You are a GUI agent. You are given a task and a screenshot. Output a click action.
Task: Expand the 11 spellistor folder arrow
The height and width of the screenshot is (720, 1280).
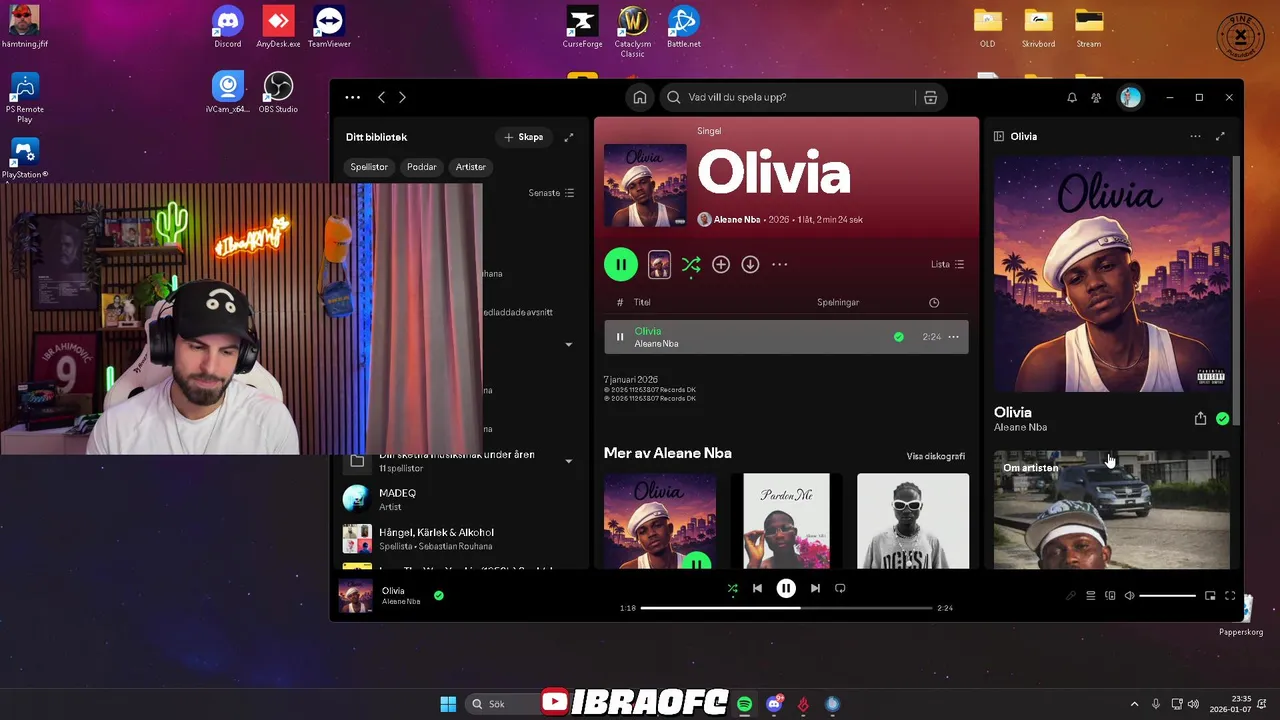(x=569, y=461)
